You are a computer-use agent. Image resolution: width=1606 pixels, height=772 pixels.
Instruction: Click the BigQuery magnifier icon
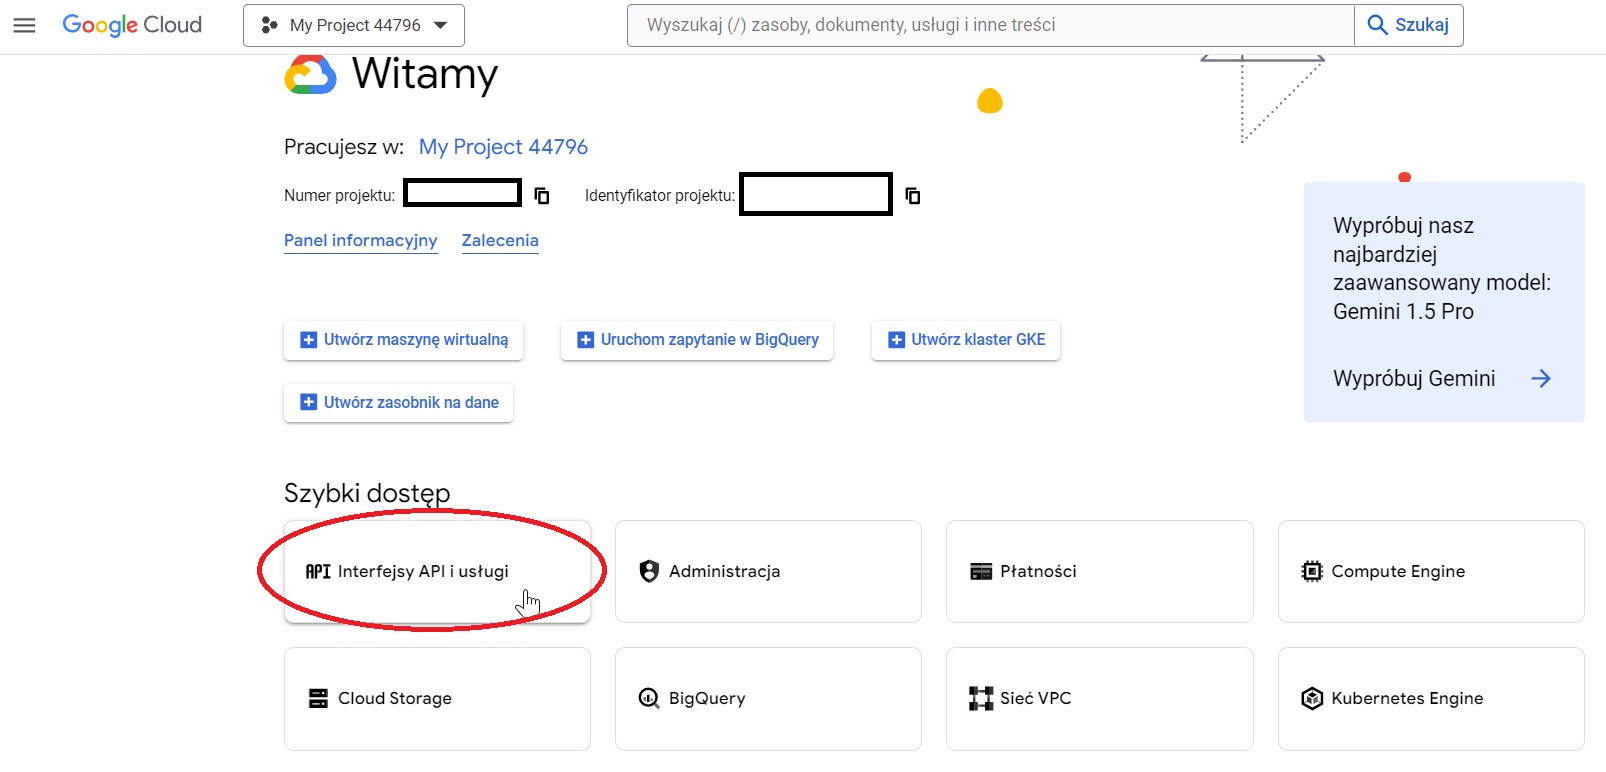click(649, 698)
